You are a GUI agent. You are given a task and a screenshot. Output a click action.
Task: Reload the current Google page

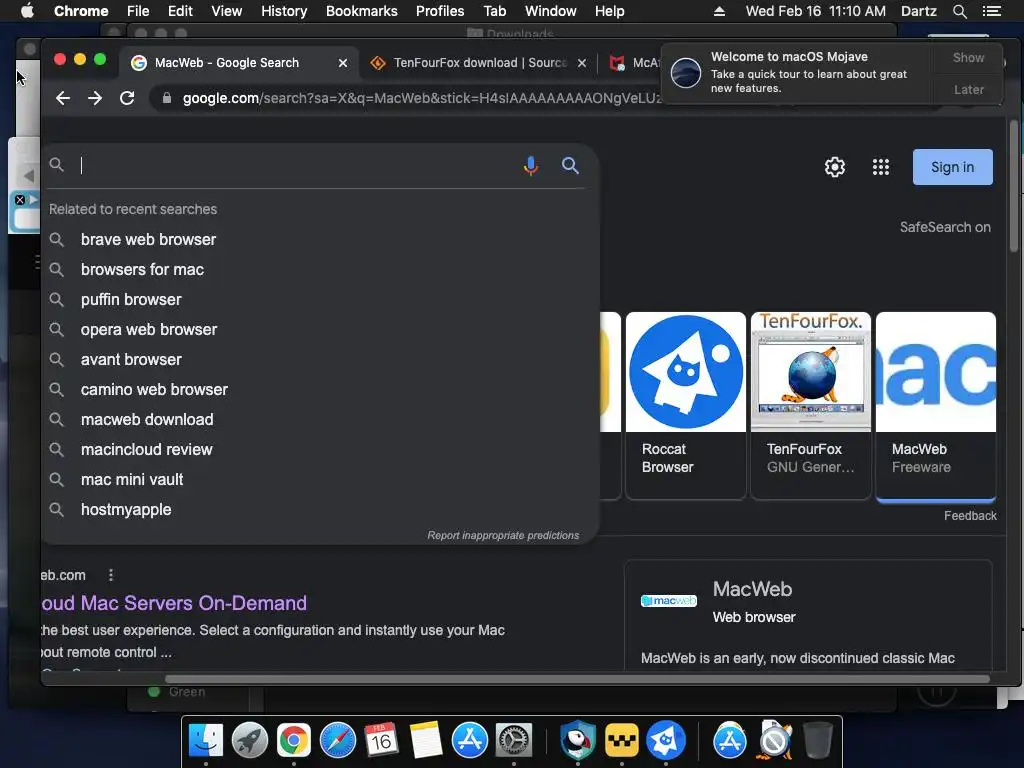pos(127,98)
